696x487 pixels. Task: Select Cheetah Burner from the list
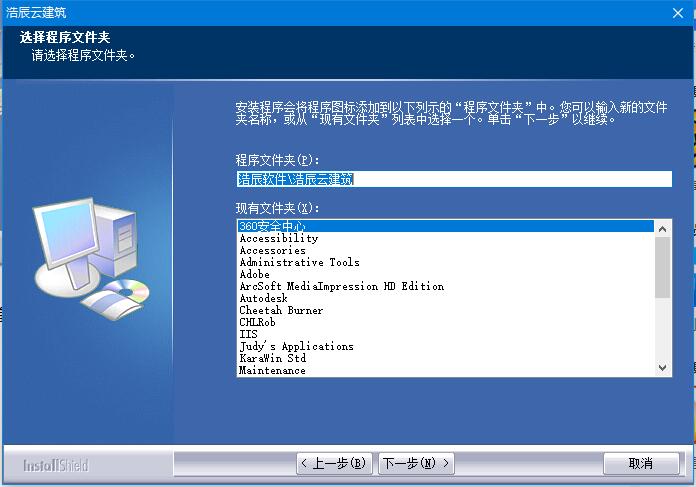point(281,310)
